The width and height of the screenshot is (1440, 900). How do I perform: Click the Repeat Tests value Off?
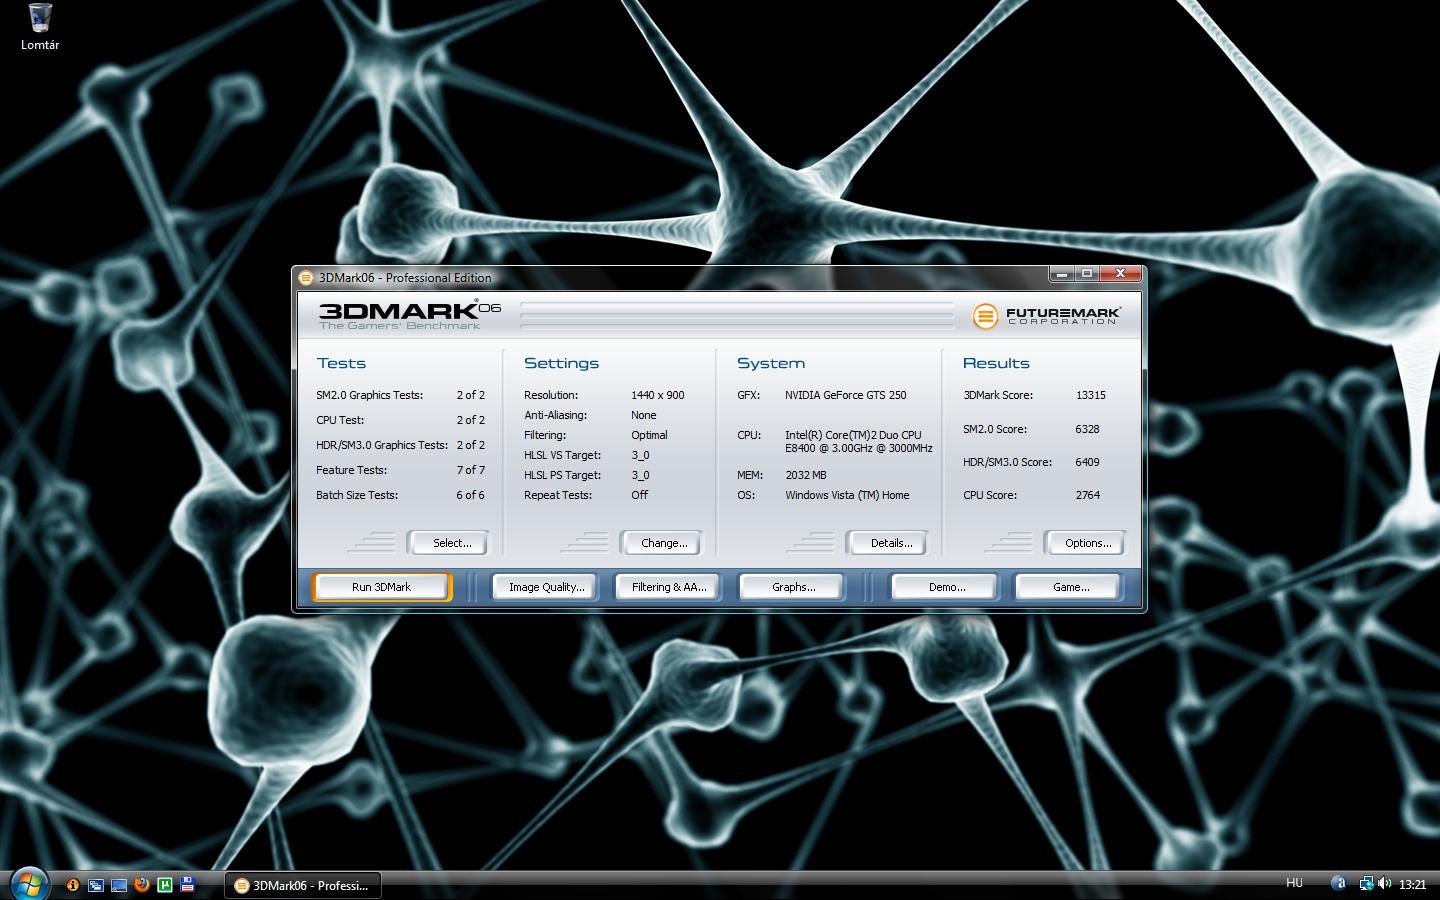[x=640, y=495]
